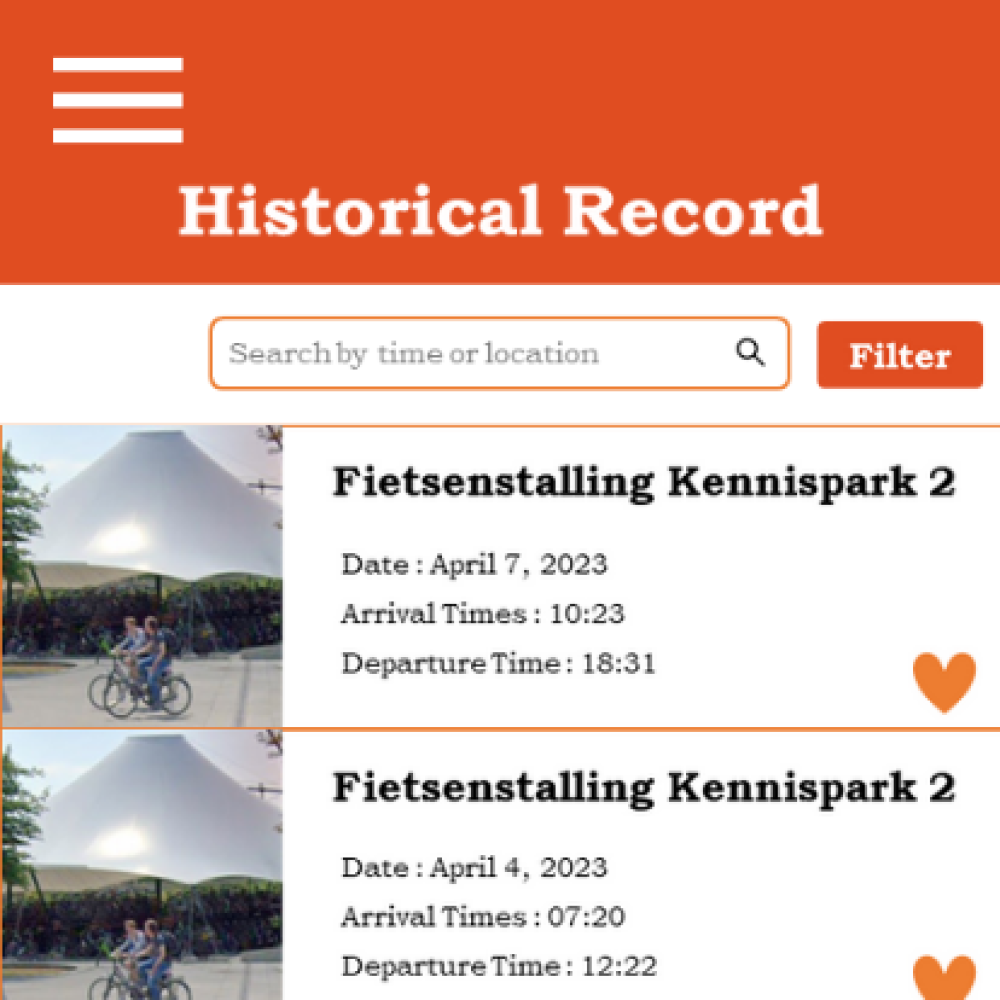Click the Historical Record heading
The height and width of the screenshot is (1000, 1000).
coord(500,211)
